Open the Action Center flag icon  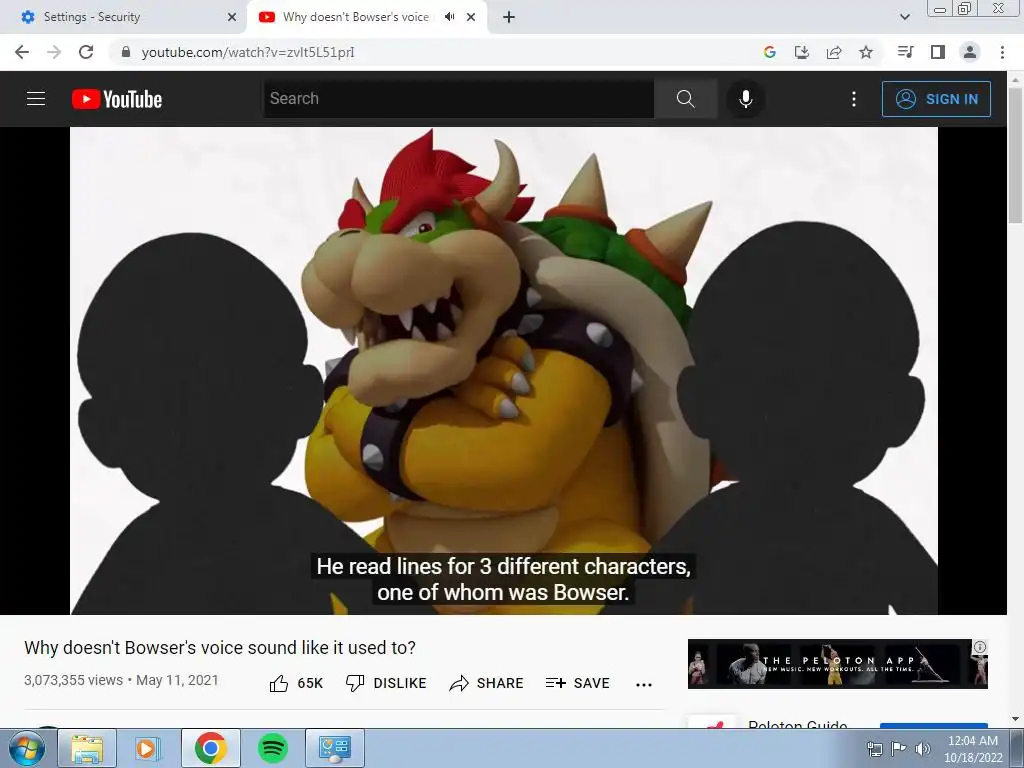[899, 749]
